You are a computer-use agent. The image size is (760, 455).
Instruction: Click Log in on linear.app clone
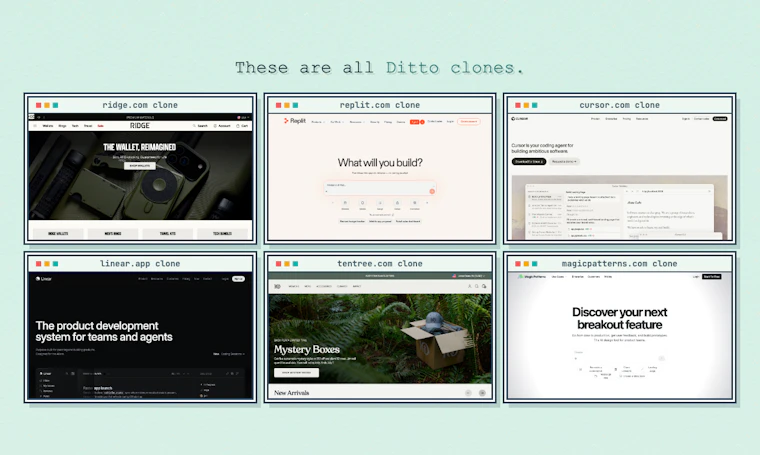click(x=225, y=279)
